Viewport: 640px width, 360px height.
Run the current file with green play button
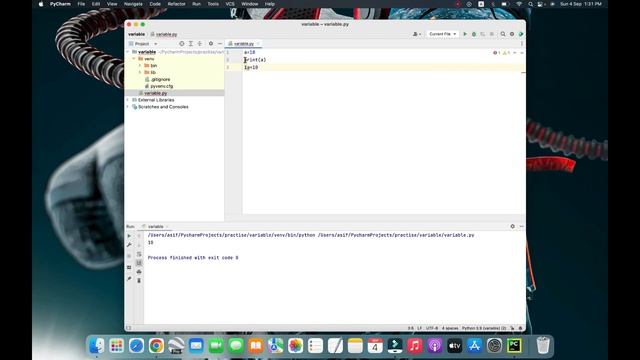click(465, 34)
